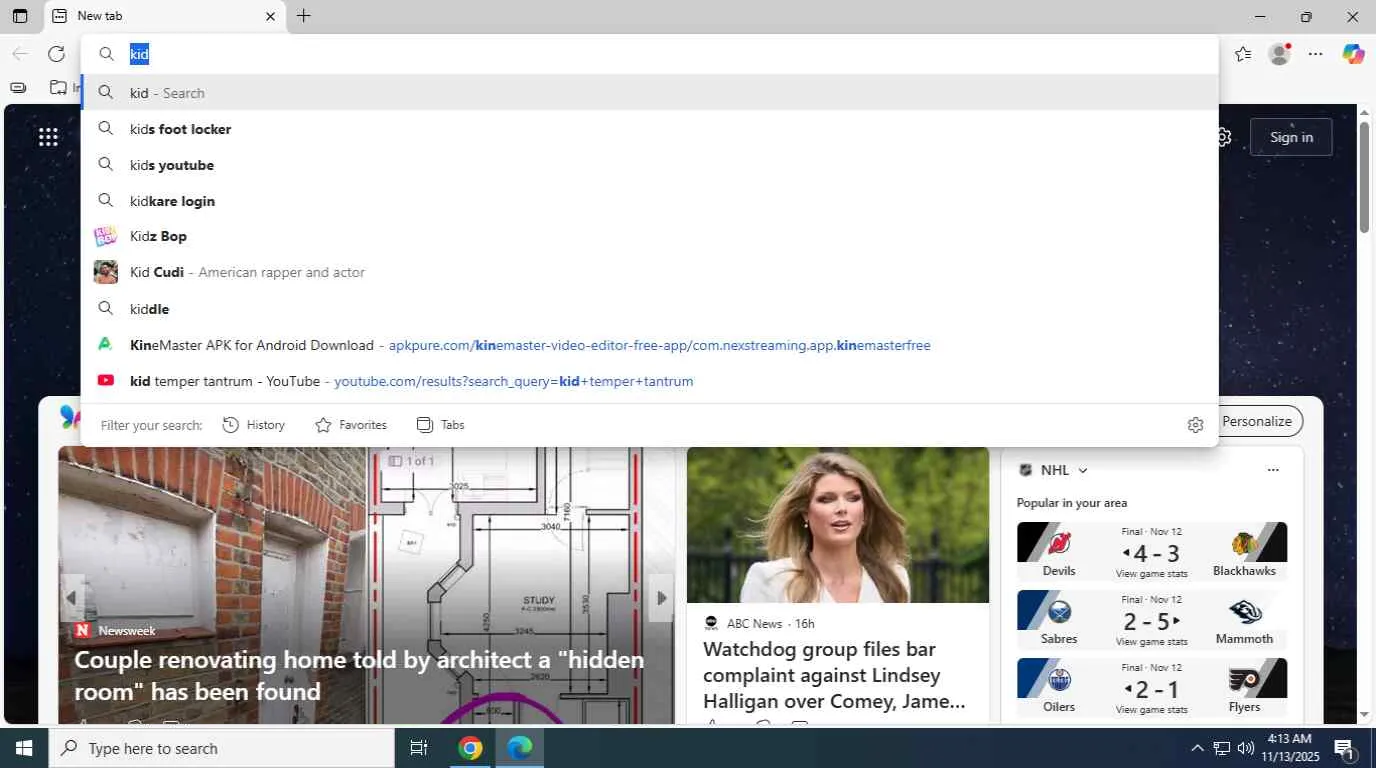Show hidden system tray icons
This screenshot has height=768, width=1376.
1197,748
